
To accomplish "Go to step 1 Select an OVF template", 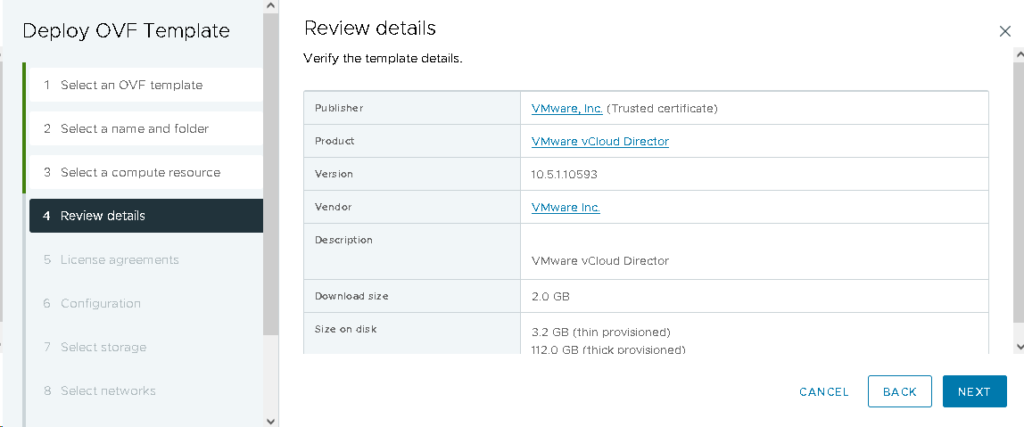I will [x=131, y=85].
